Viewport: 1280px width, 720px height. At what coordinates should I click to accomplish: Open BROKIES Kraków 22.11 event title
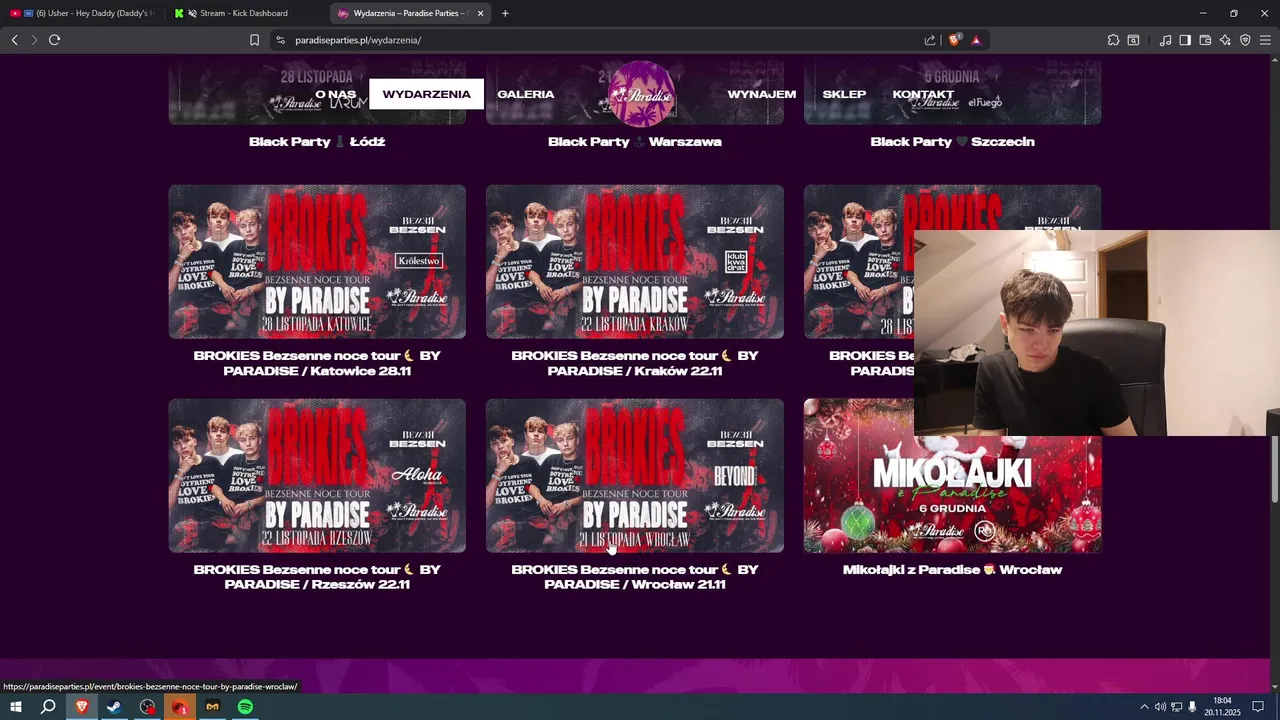(635, 363)
